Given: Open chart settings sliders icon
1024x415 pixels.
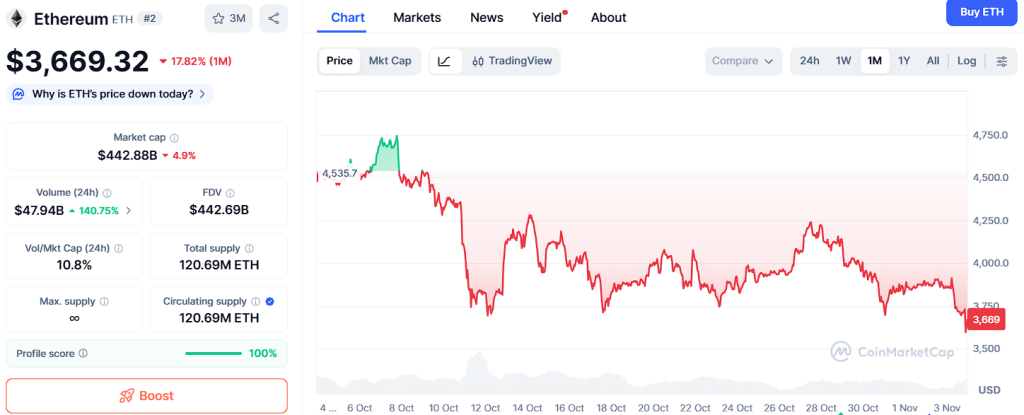Looking at the screenshot, I should (x=1002, y=61).
